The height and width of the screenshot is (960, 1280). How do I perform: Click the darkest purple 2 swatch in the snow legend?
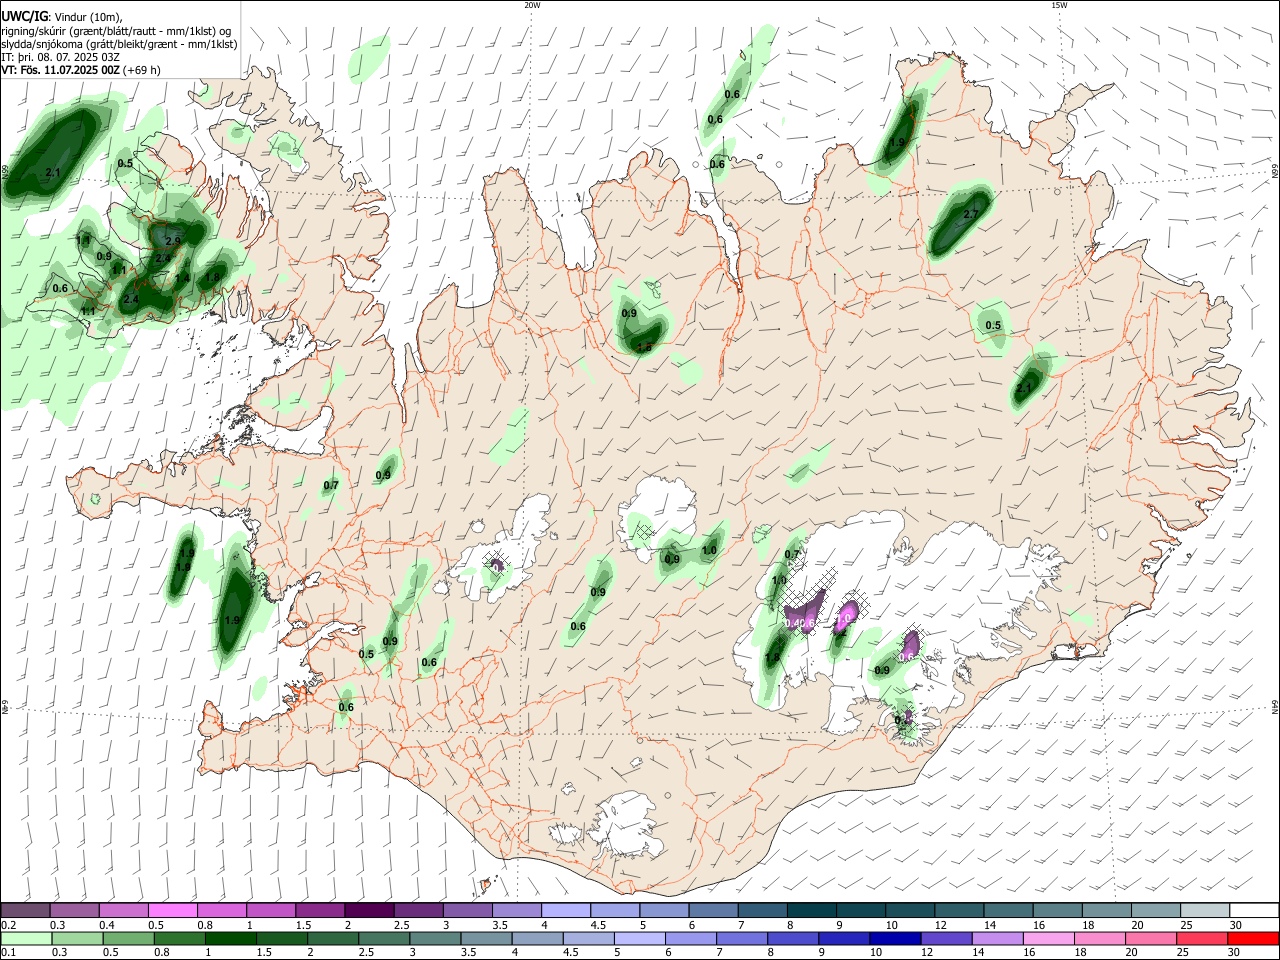(x=368, y=911)
